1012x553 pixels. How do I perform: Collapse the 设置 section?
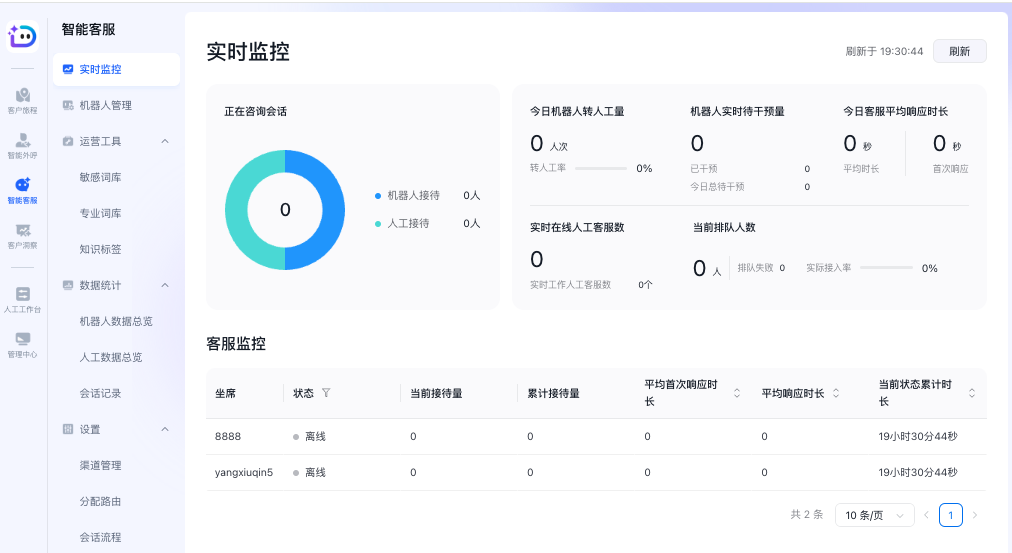coord(165,429)
